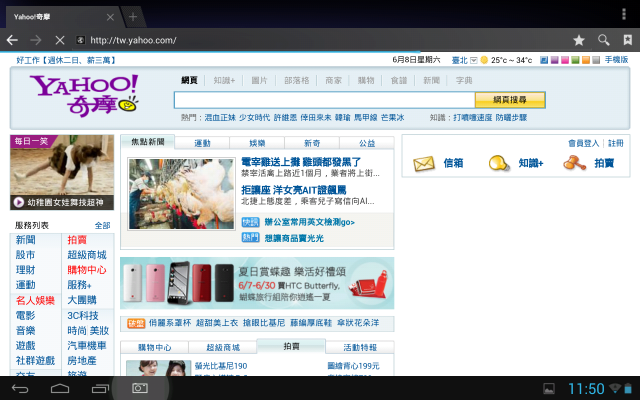Close the Yahoo!奇摩 tab
640x400 pixels.
tap(110, 17)
